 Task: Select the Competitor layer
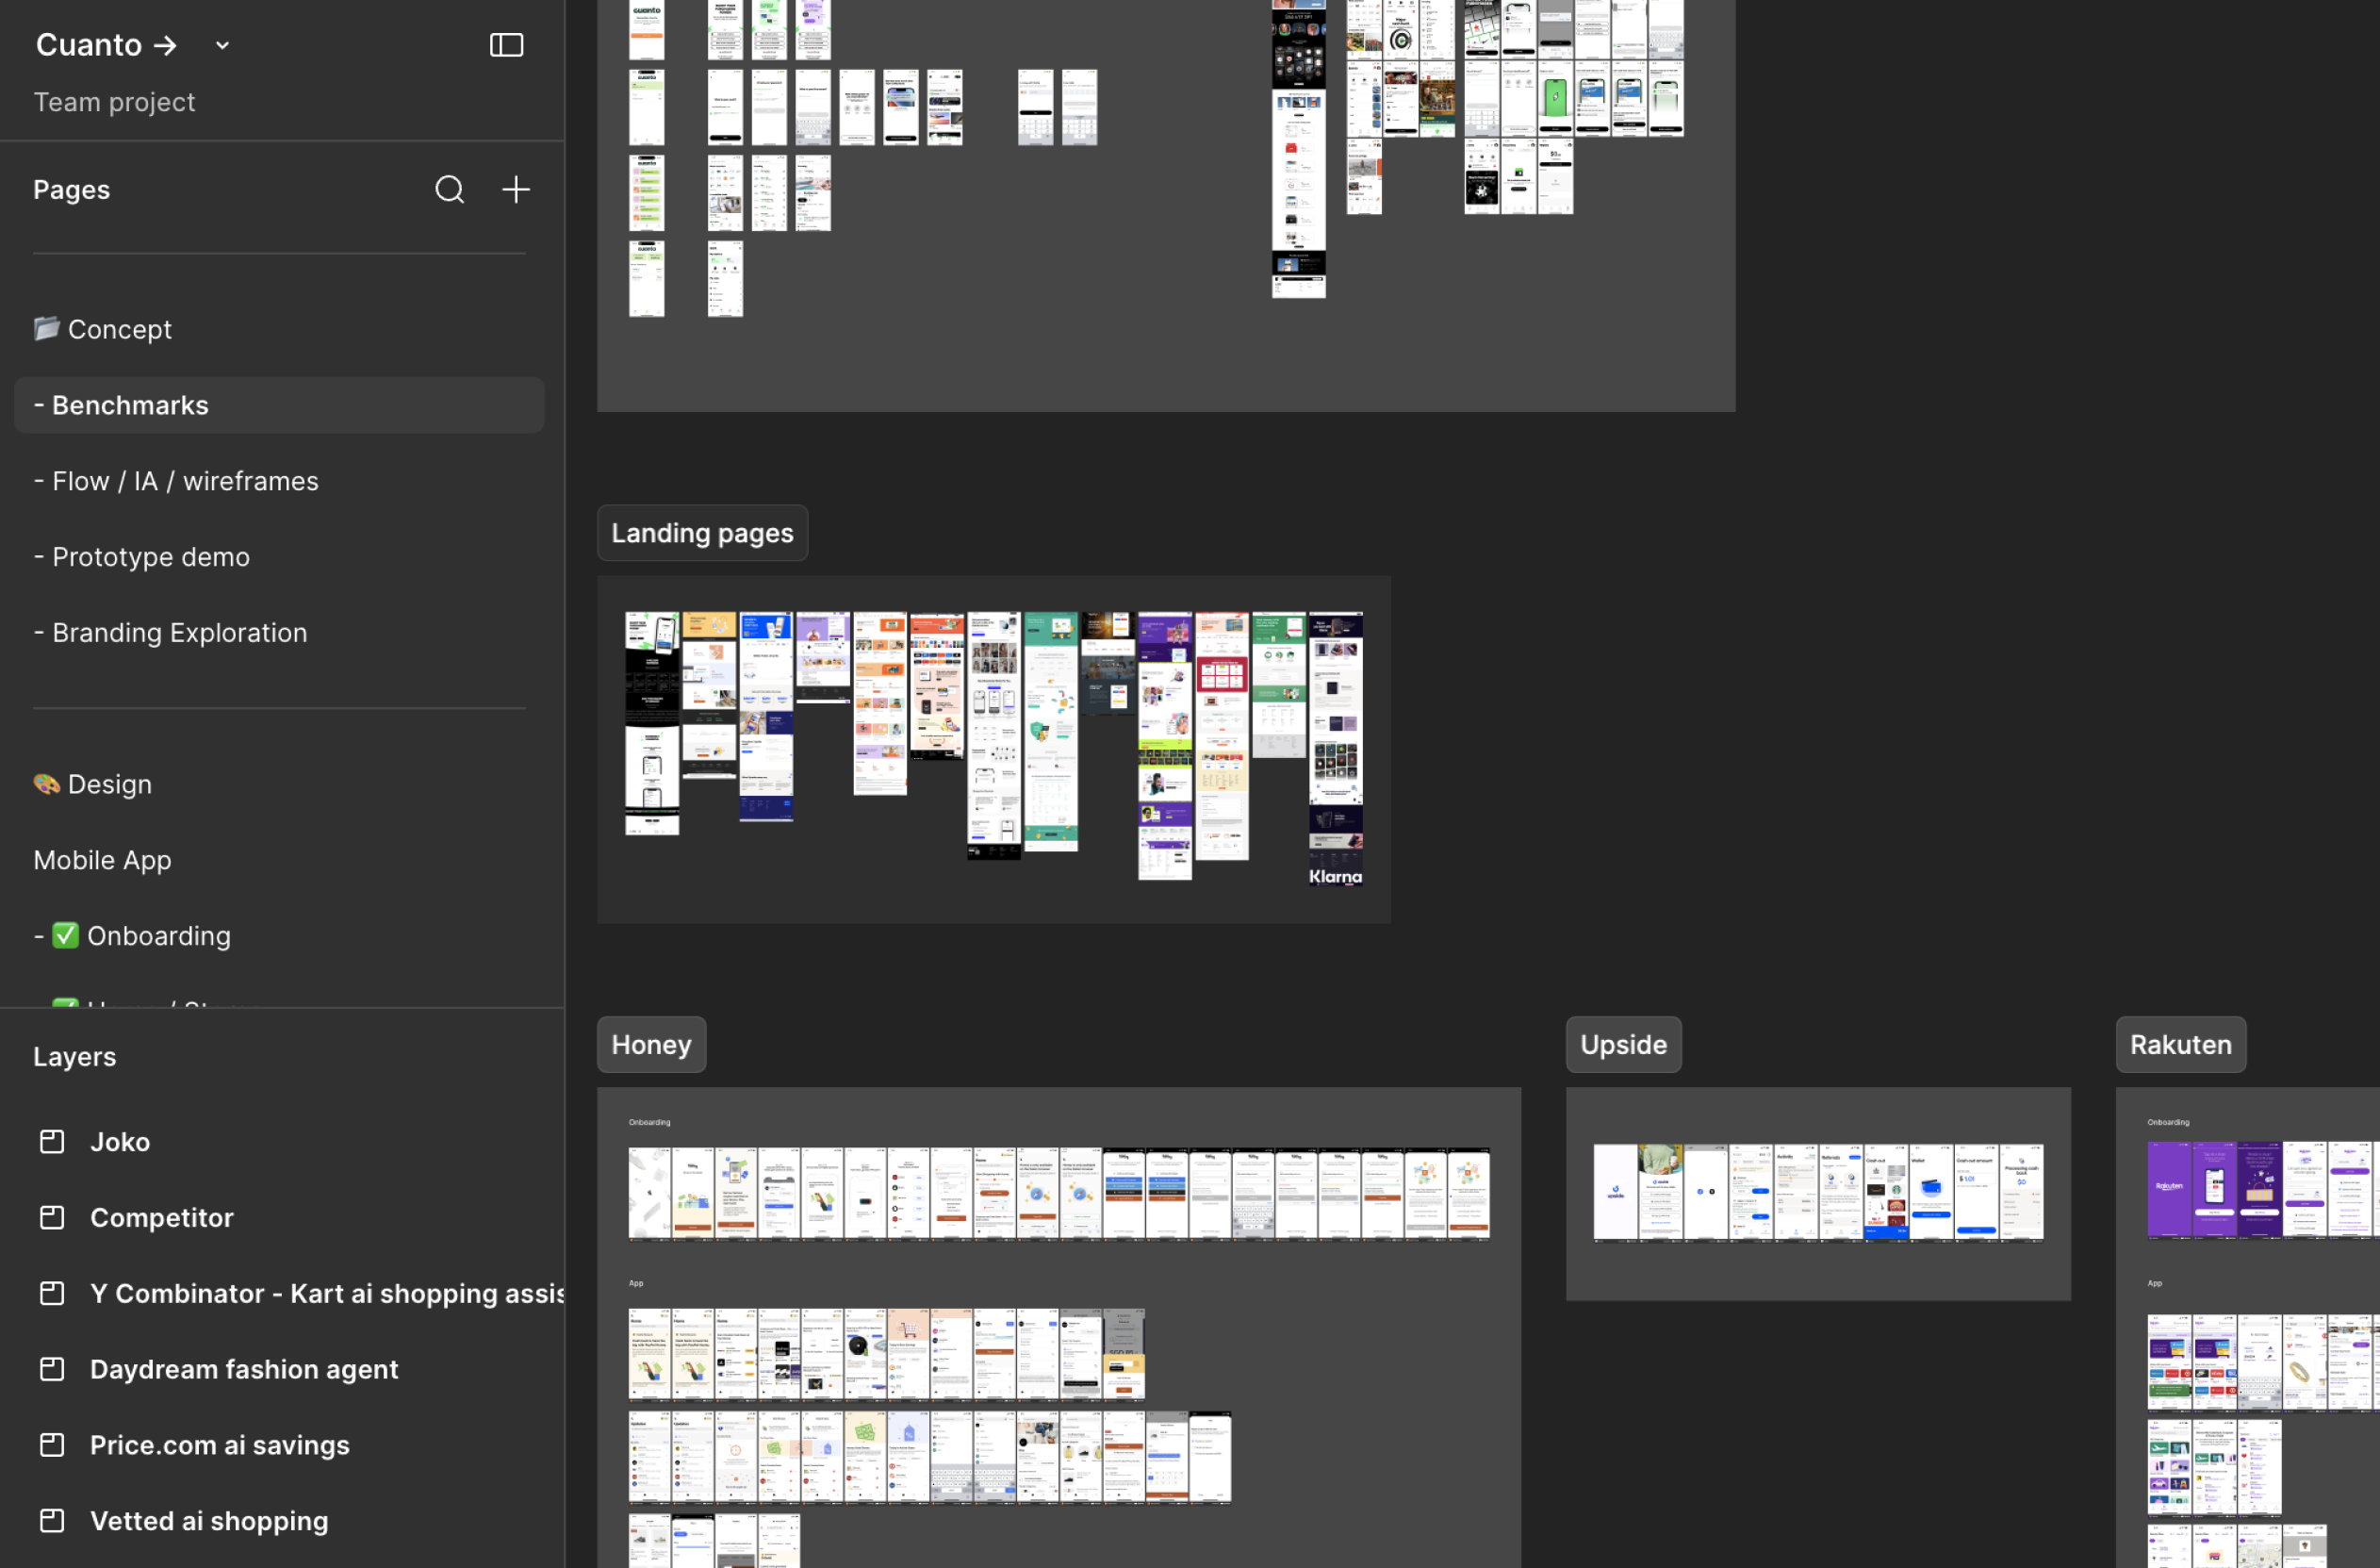click(x=162, y=1218)
